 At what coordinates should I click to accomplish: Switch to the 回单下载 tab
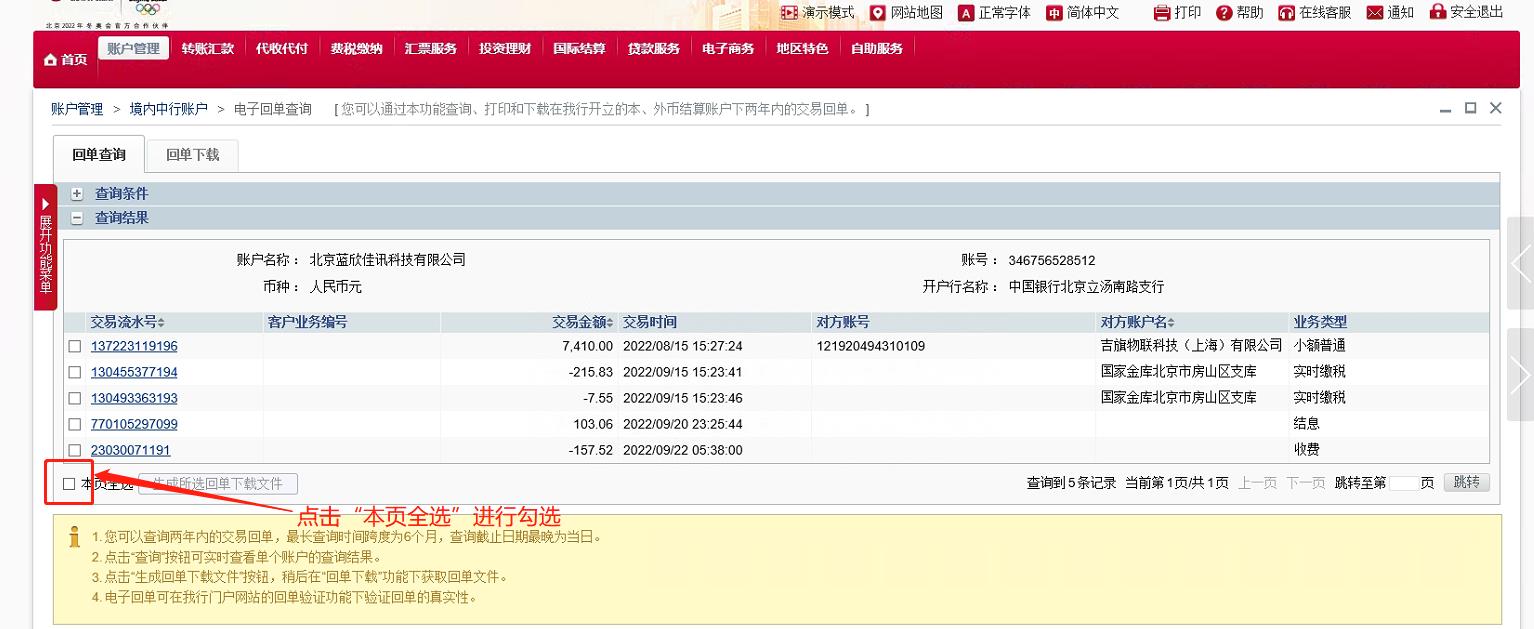(191, 154)
